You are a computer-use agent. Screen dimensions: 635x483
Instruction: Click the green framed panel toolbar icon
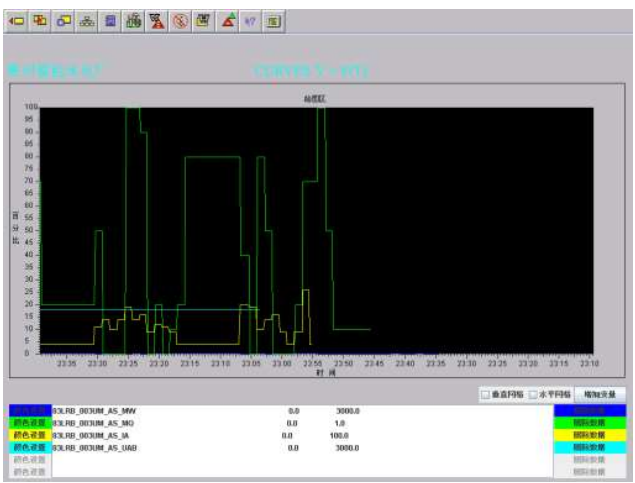pos(274,21)
